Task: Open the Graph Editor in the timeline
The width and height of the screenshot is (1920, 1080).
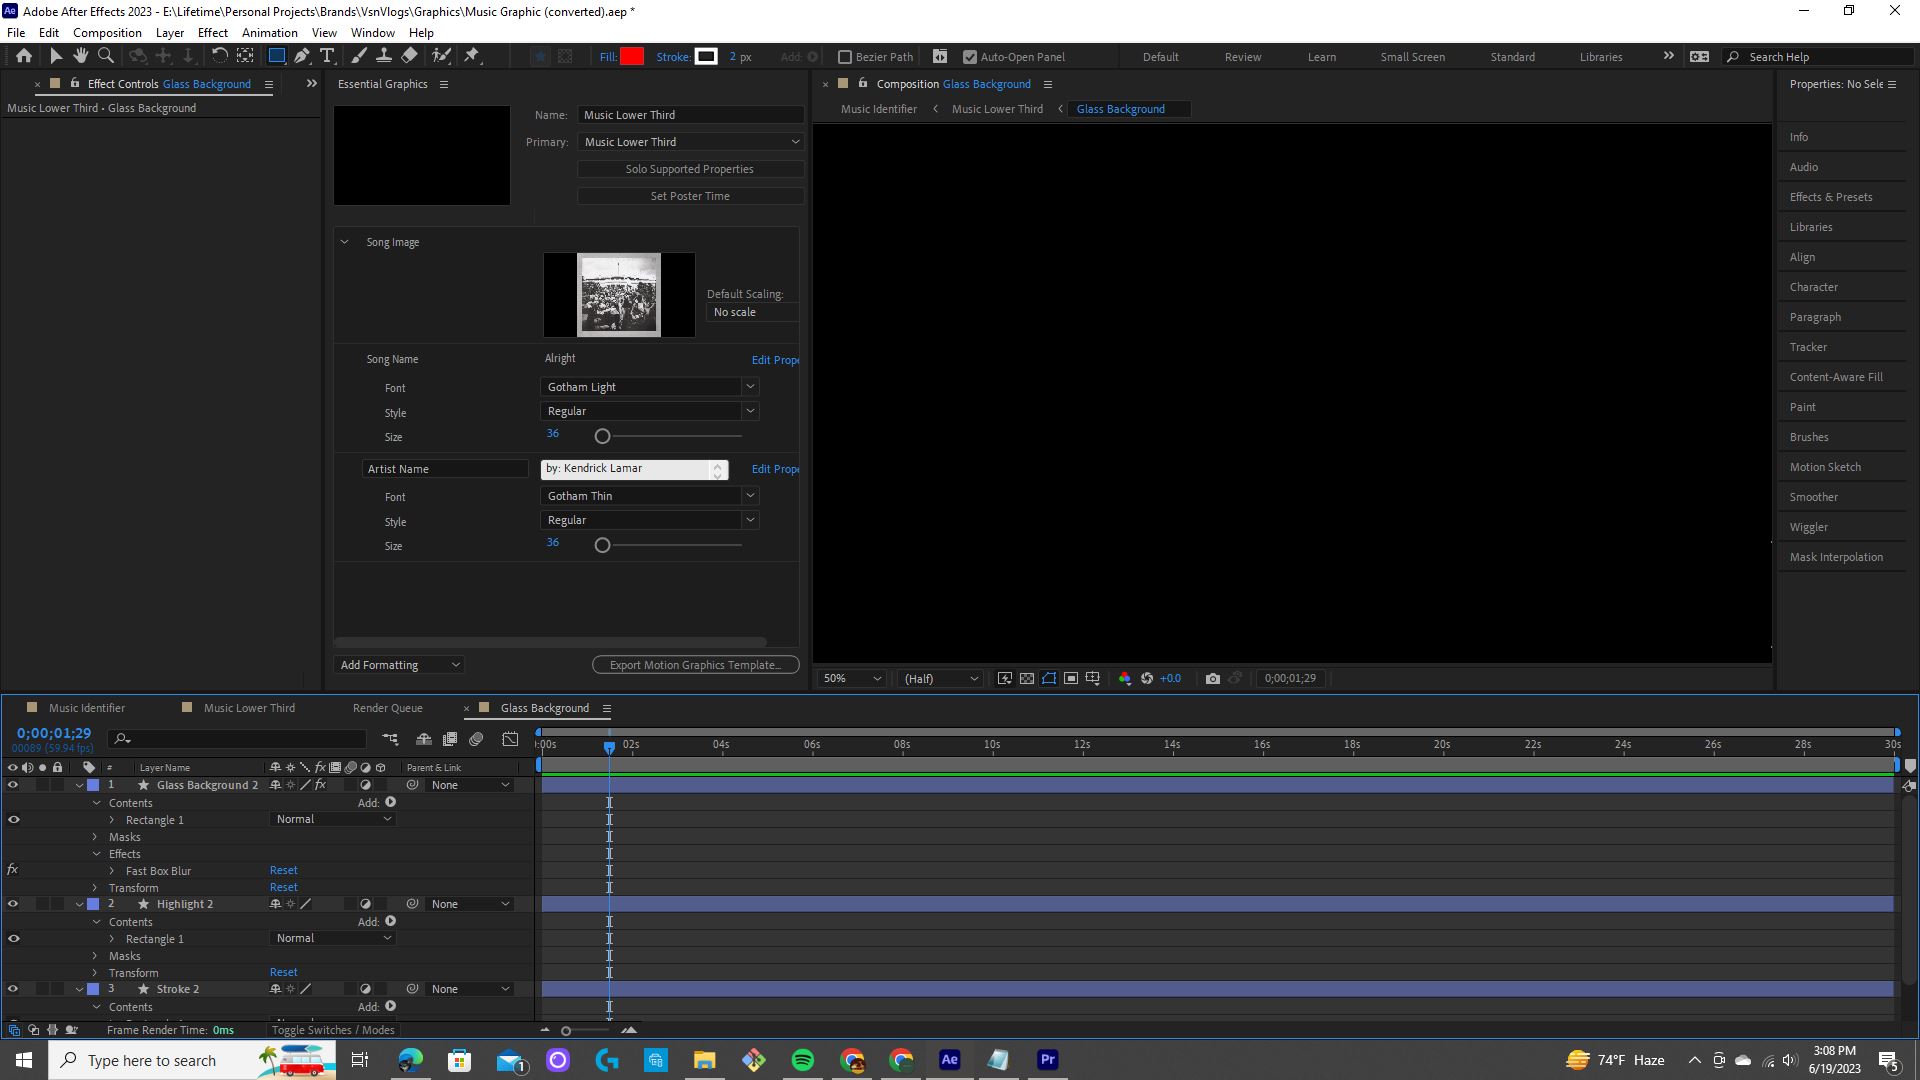Action: click(510, 739)
